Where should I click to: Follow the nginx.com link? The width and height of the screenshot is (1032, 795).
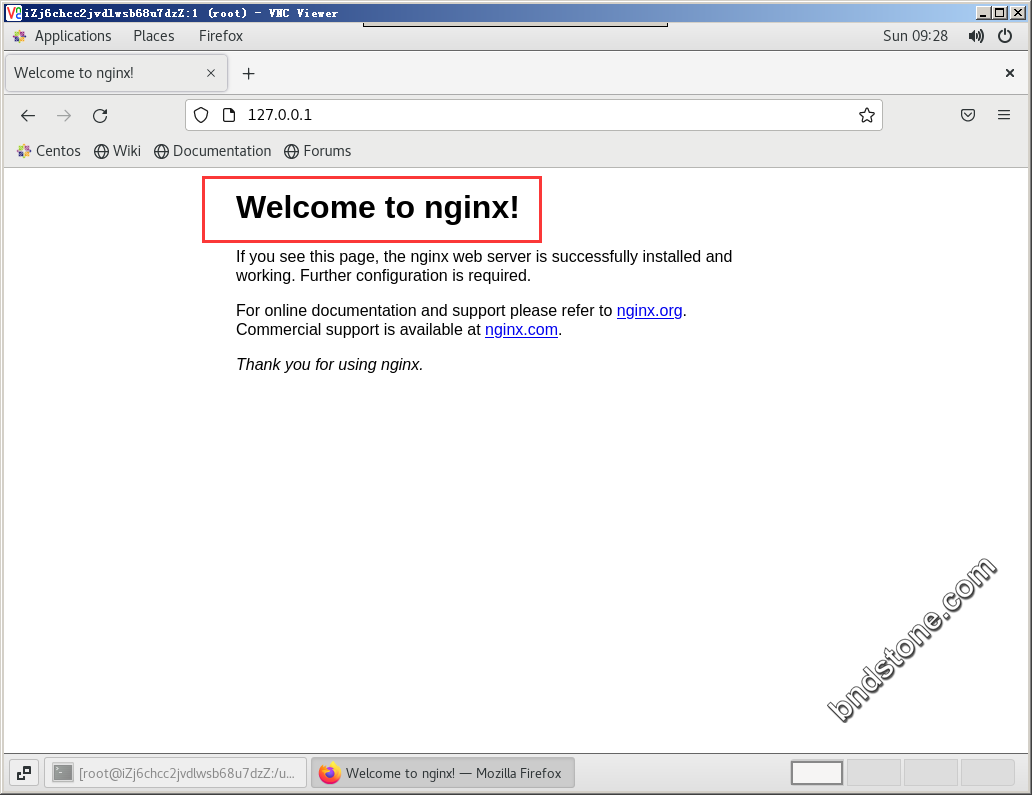(x=521, y=330)
